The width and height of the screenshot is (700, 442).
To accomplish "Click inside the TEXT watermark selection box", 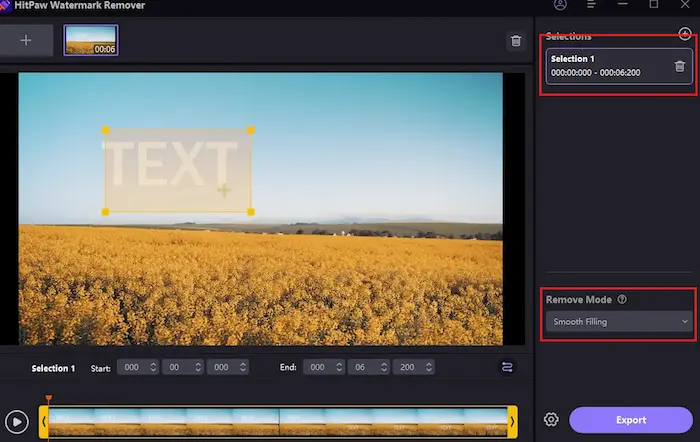I will (176, 170).
